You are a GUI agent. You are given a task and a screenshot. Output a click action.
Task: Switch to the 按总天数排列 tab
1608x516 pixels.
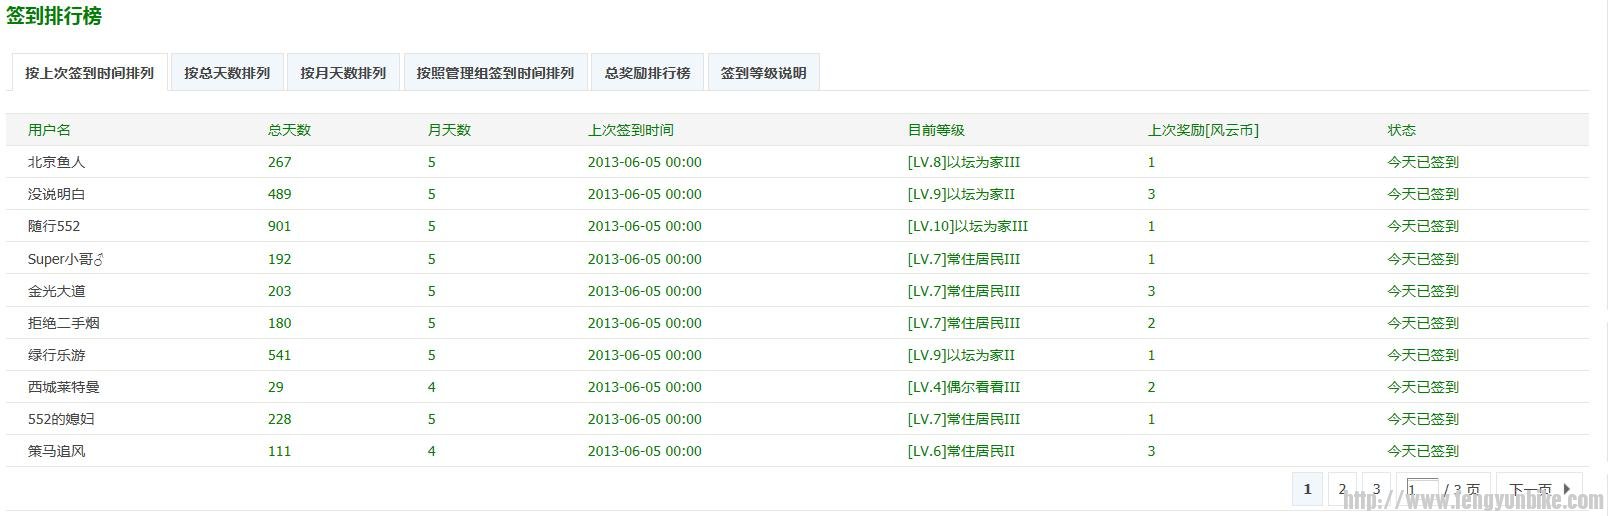(227, 73)
